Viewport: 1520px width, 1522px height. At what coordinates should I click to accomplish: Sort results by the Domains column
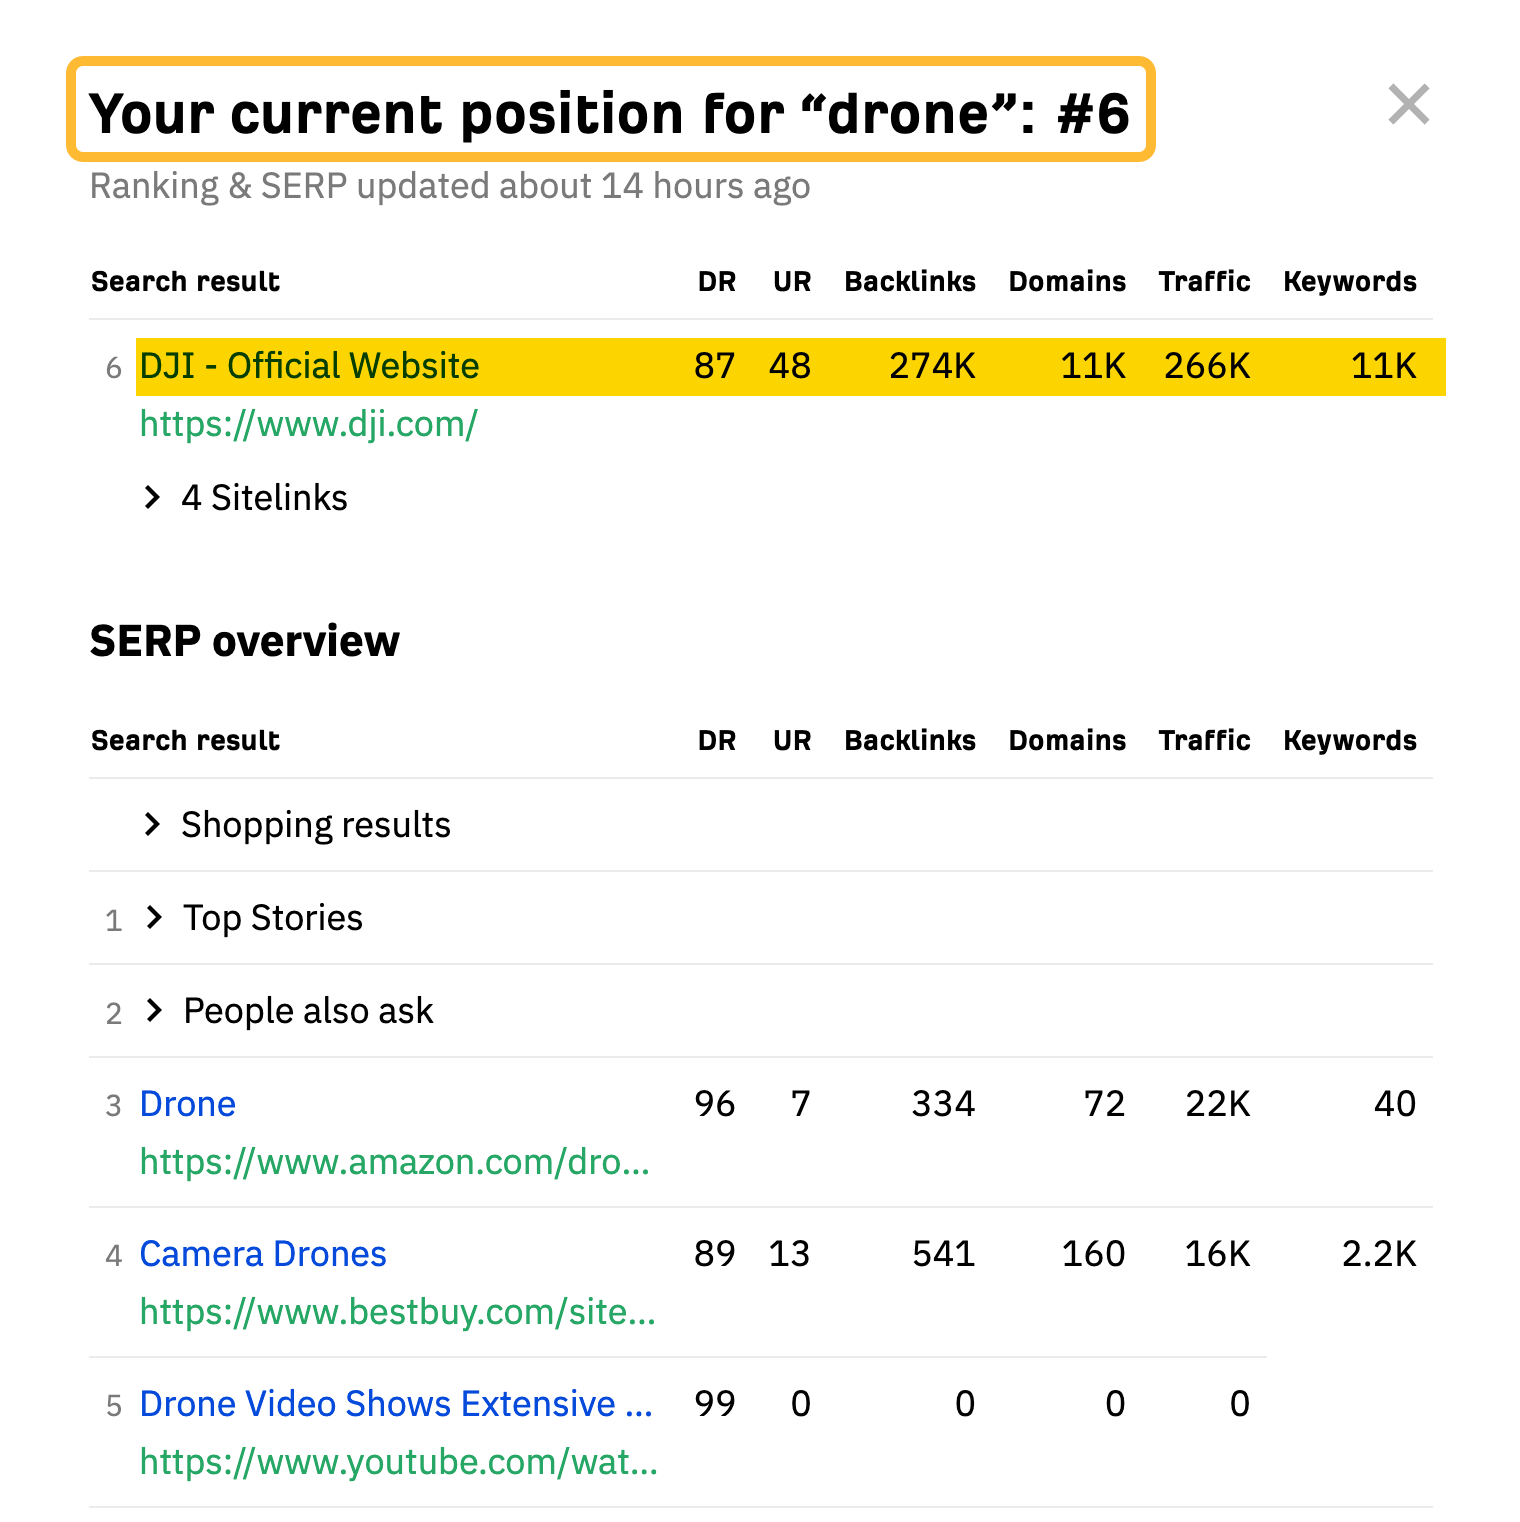[x=1067, y=740]
